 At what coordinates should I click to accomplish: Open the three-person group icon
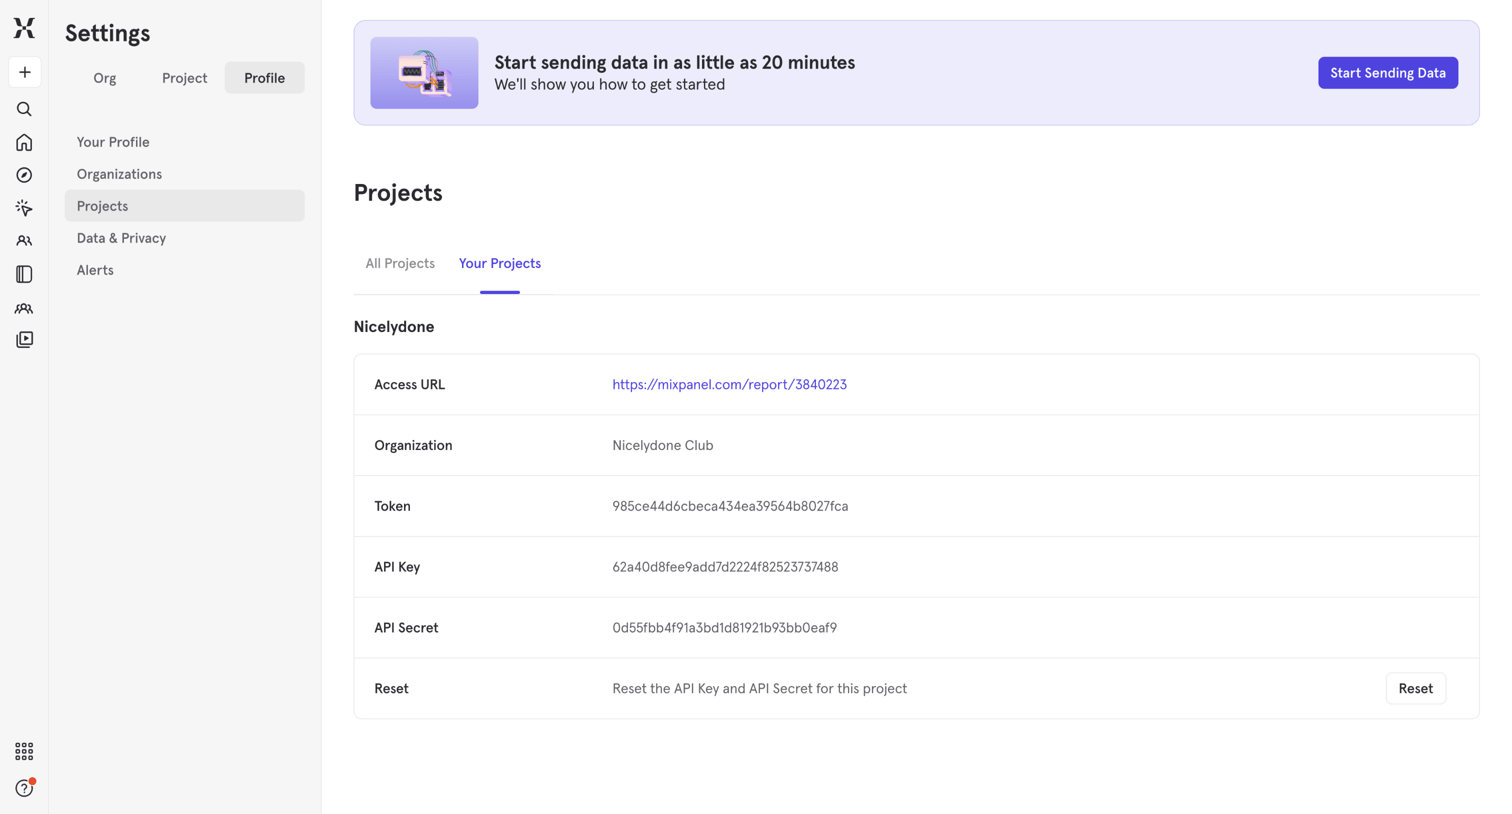[x=24, y=308]
